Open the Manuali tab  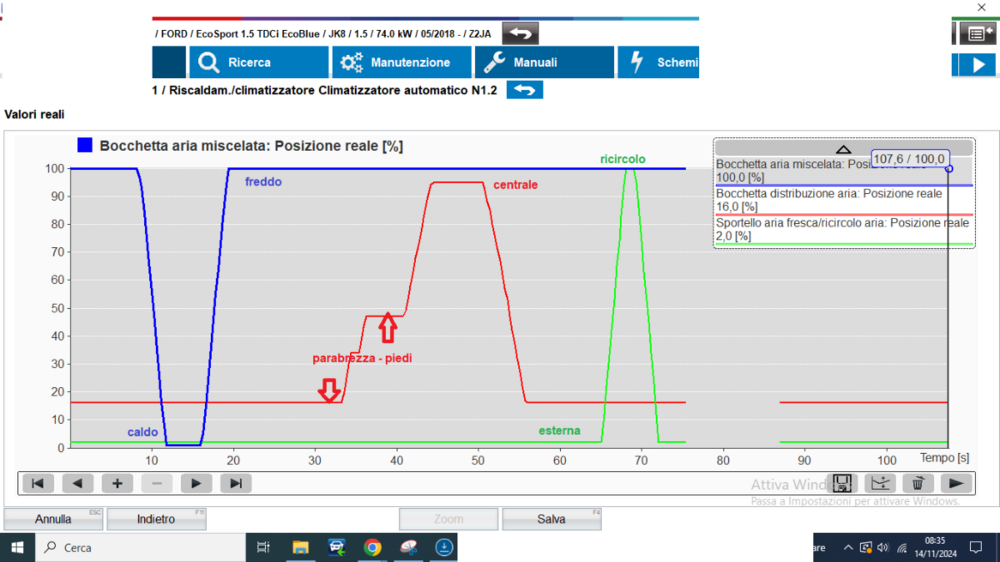click(x=543, y=62)
